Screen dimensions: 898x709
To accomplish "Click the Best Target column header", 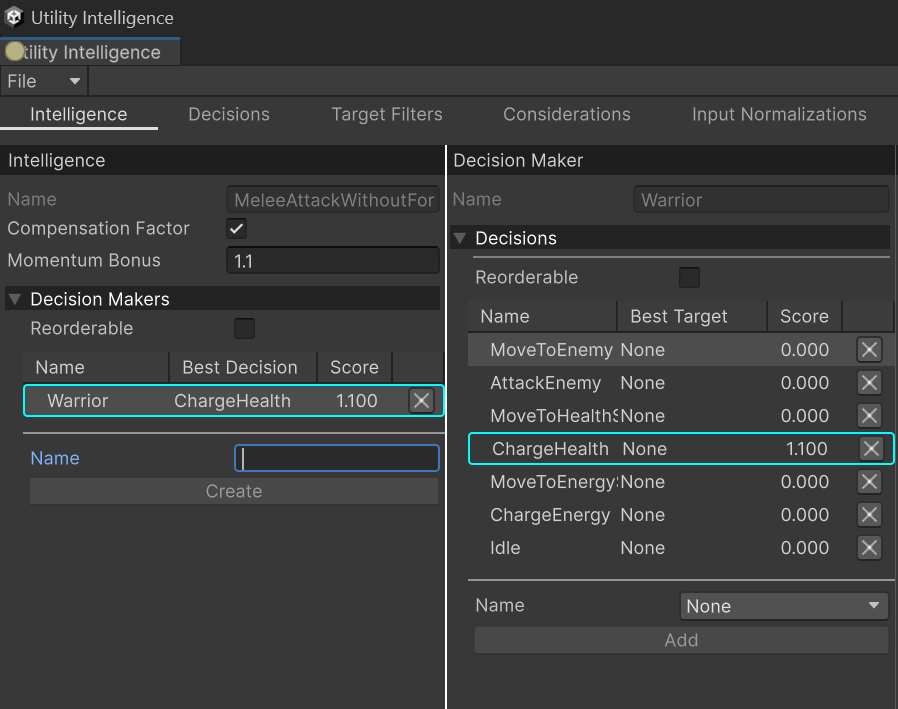I will click(692, 316).
